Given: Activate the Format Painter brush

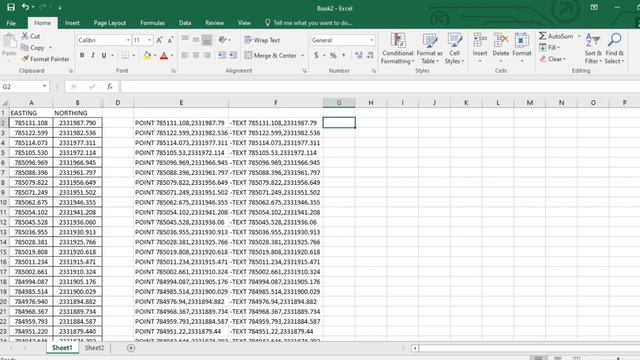Looking at the screenshot, I should tap(25, 59).
